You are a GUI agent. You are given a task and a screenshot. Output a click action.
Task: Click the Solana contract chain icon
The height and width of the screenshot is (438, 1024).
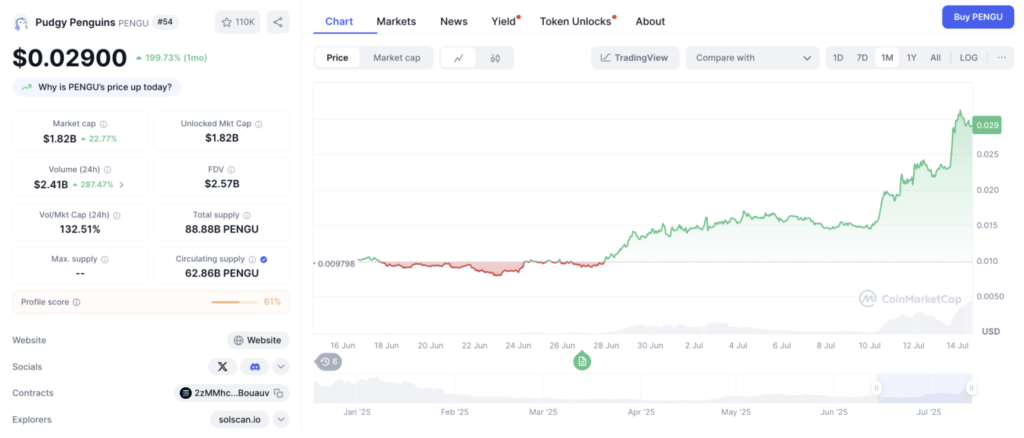click(185, 393)
